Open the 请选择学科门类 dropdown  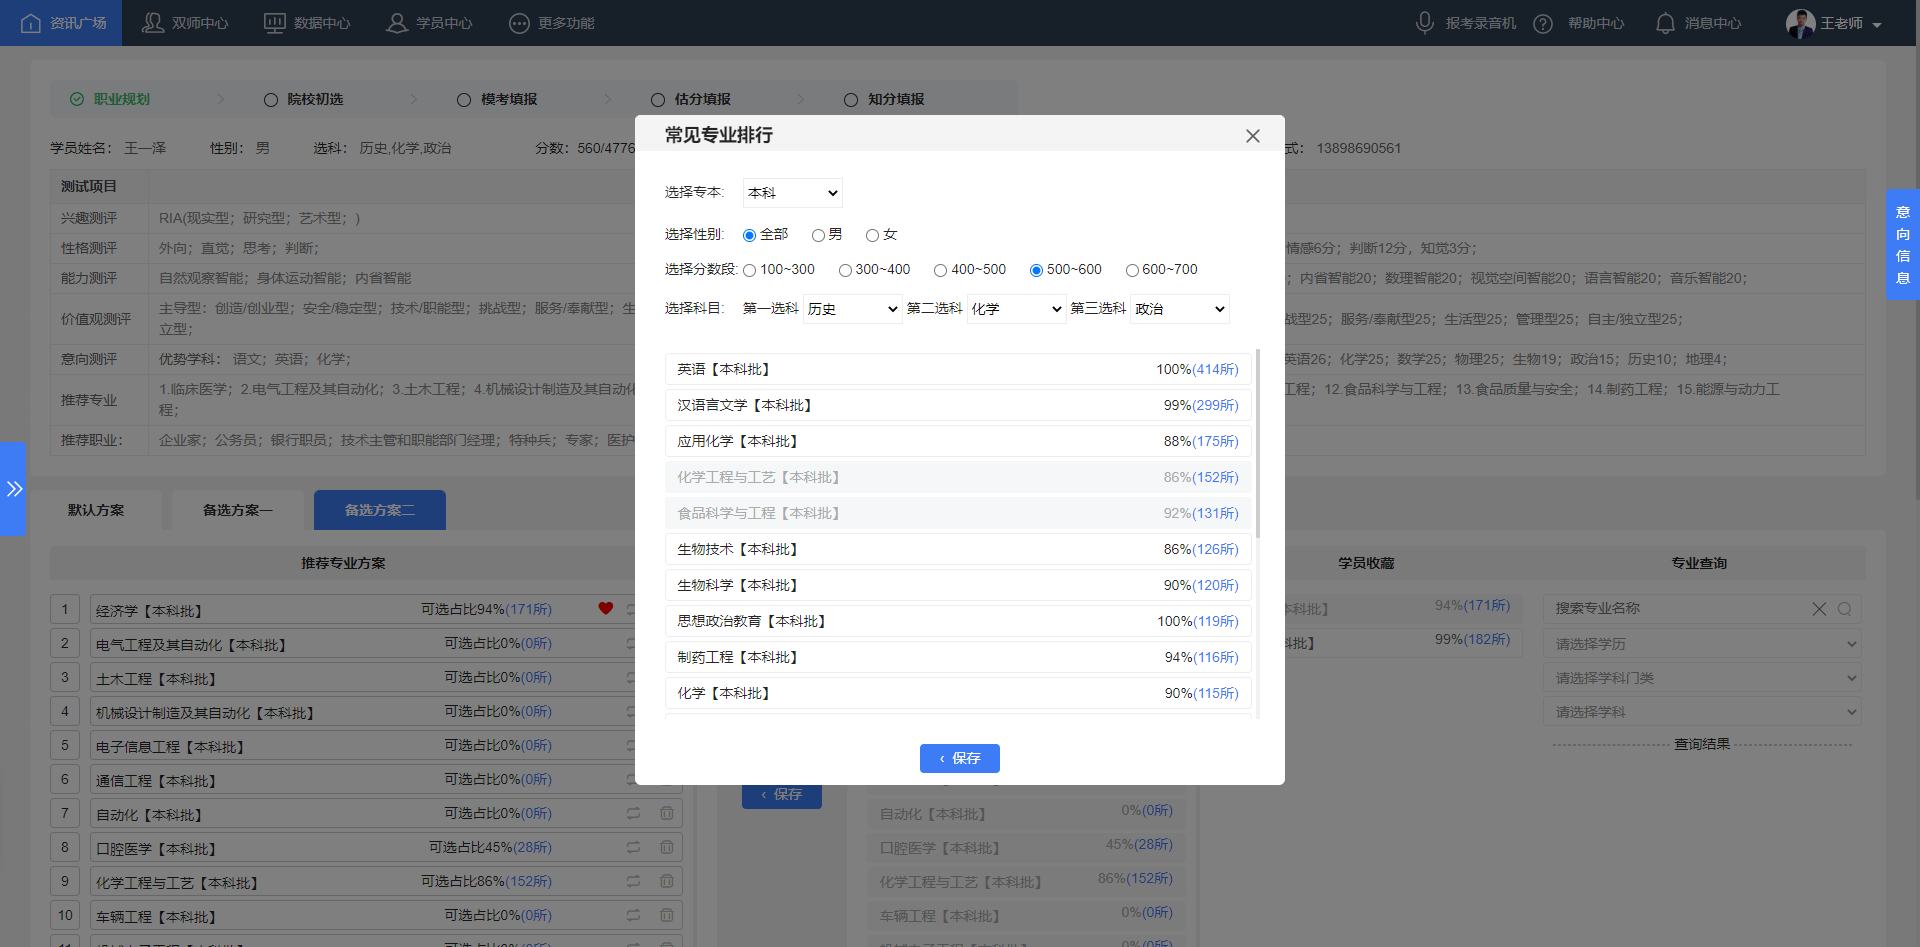pos(1704,678)
